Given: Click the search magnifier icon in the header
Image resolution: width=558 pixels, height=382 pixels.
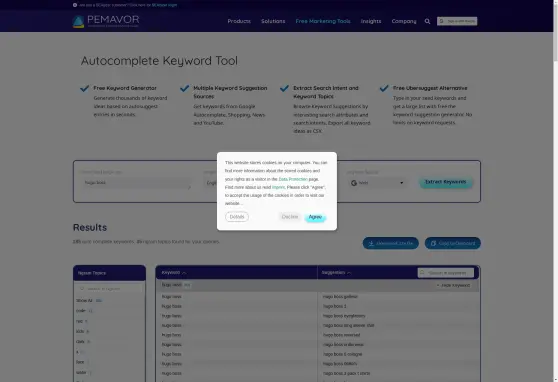Looking at the screenshot, I should pyautogui.click(x=427, y=21).
